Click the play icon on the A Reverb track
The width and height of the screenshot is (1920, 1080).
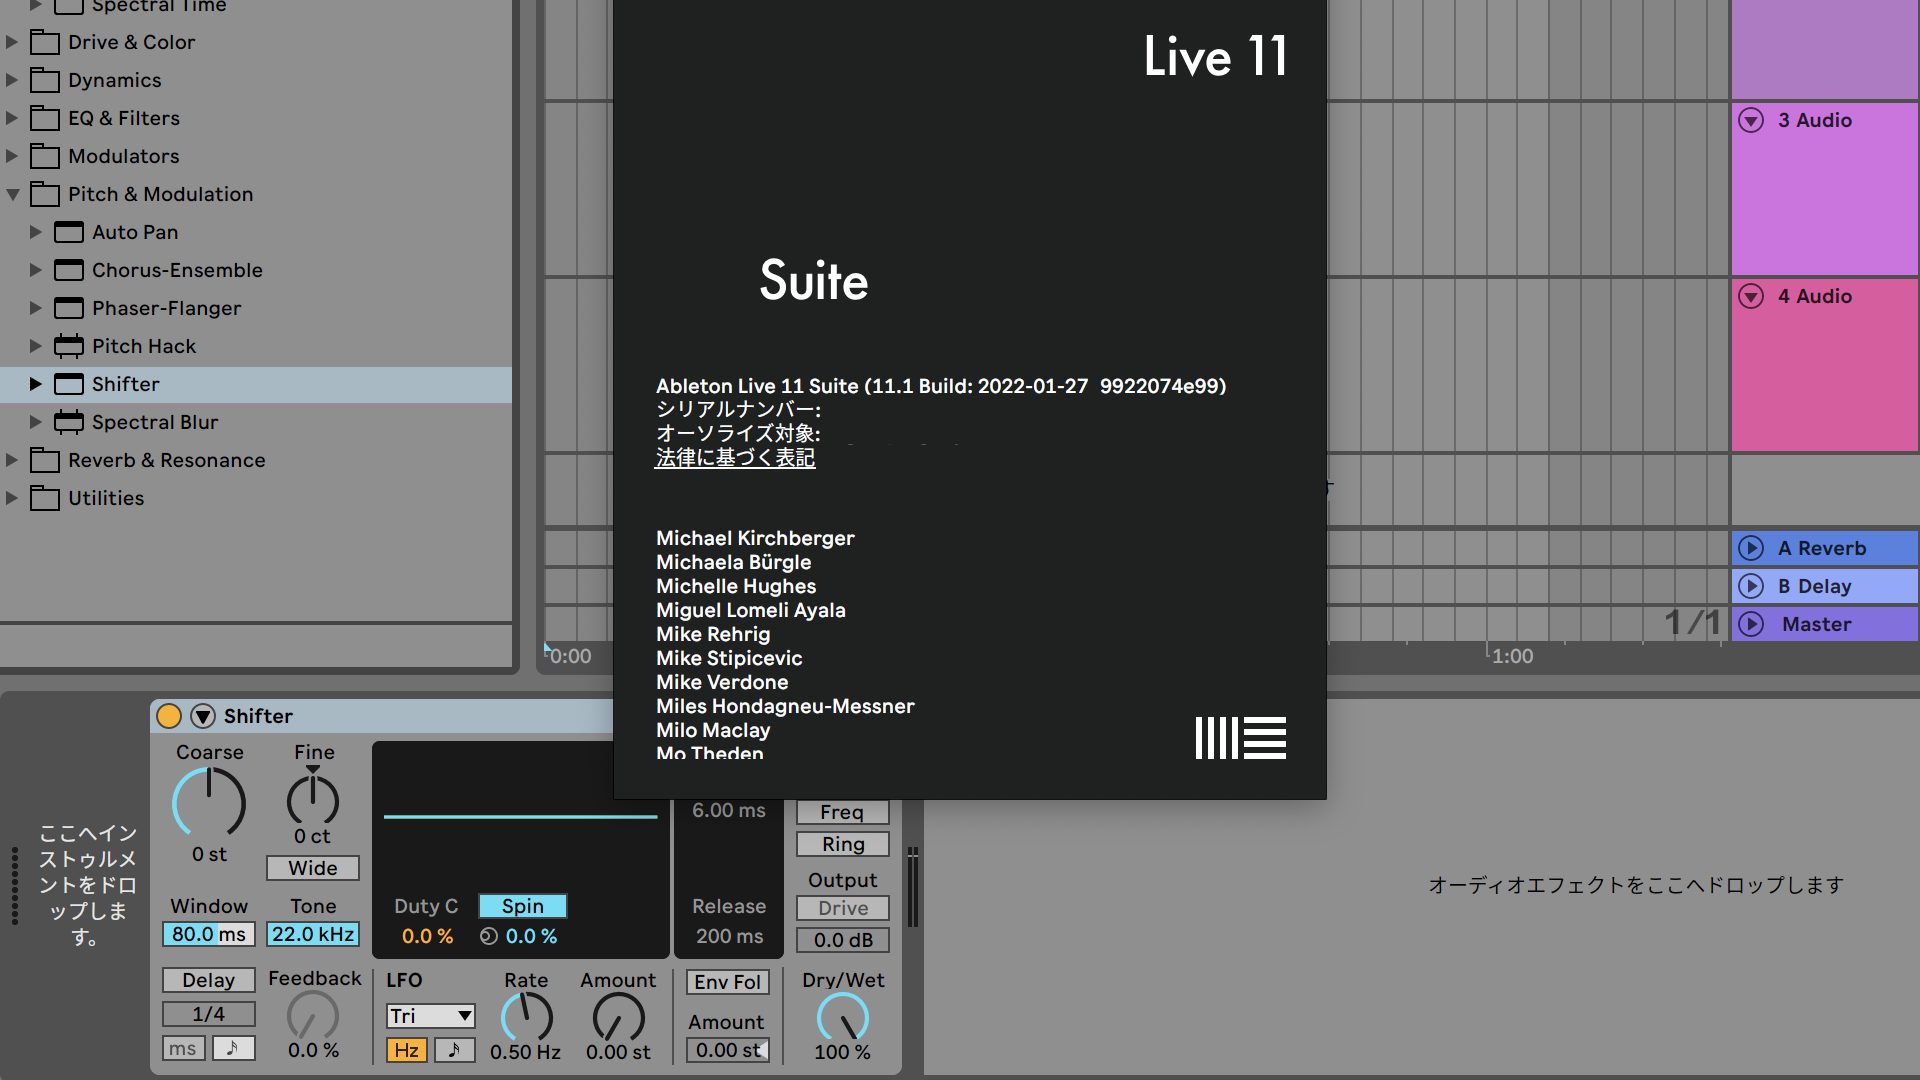[x=1751, y=548]
